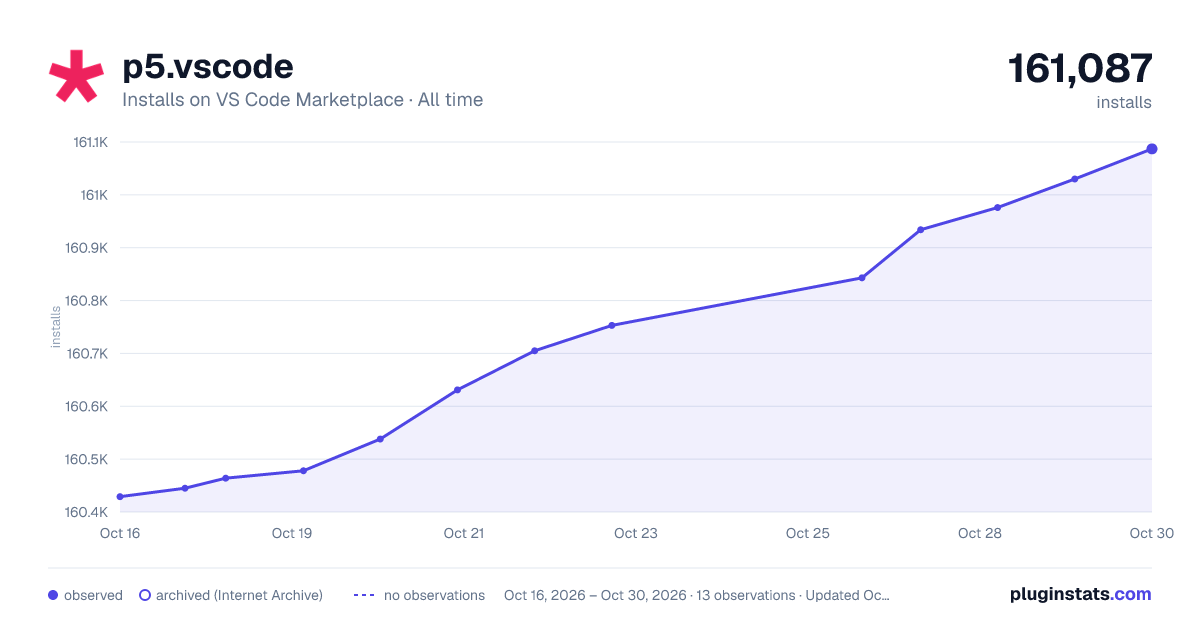The height and width of the screenshot is (630, 1200).
Task: Click the Oct 19 x-axis label
Action: tap(292, 533)
